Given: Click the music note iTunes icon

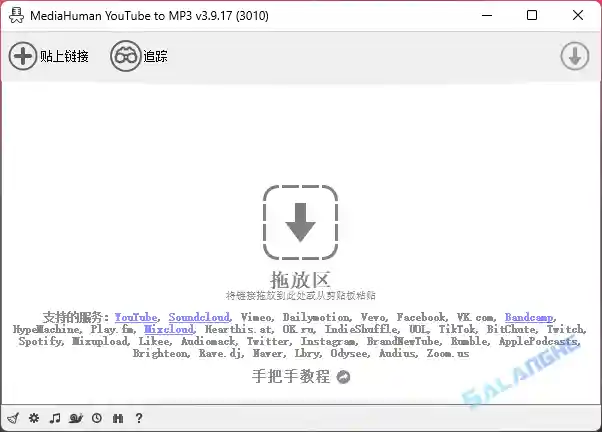Looking at the screenshot, I should [55, 418].
